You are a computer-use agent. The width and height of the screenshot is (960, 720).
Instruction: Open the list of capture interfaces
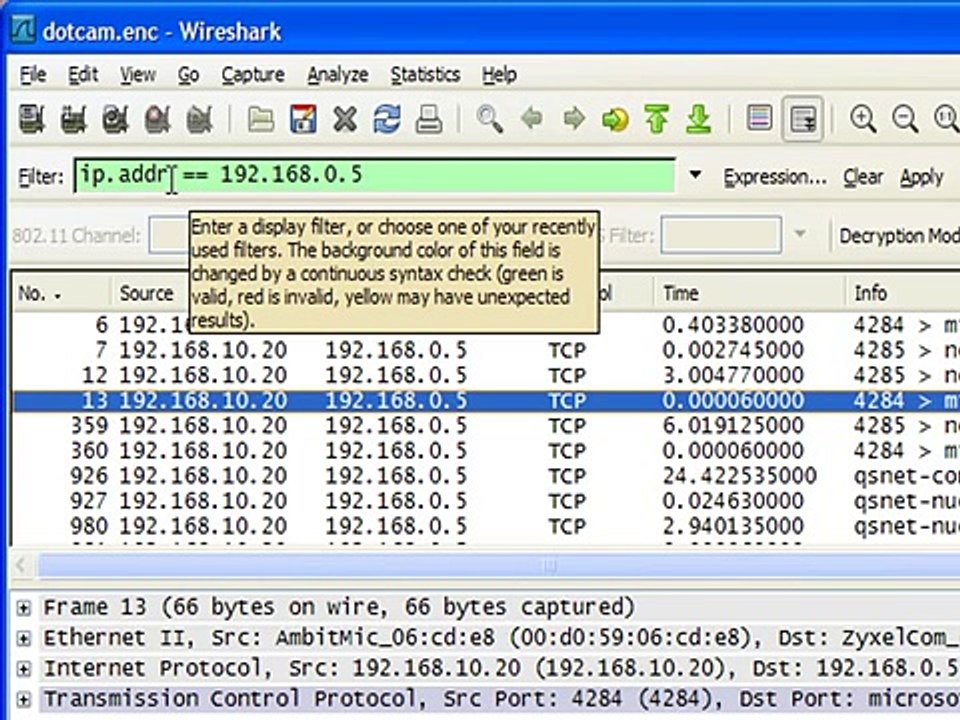tap(32, 119)
